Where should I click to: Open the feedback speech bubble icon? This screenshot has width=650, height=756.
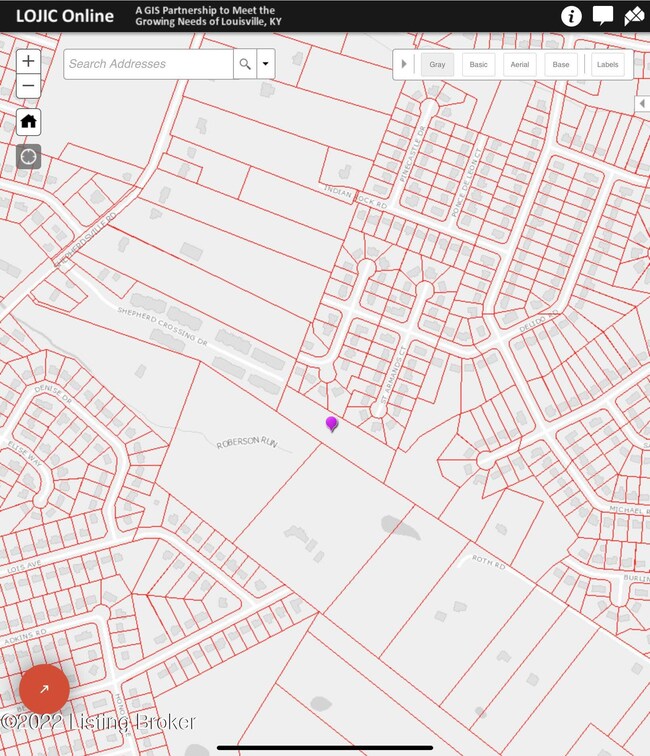tap(603, 16)
